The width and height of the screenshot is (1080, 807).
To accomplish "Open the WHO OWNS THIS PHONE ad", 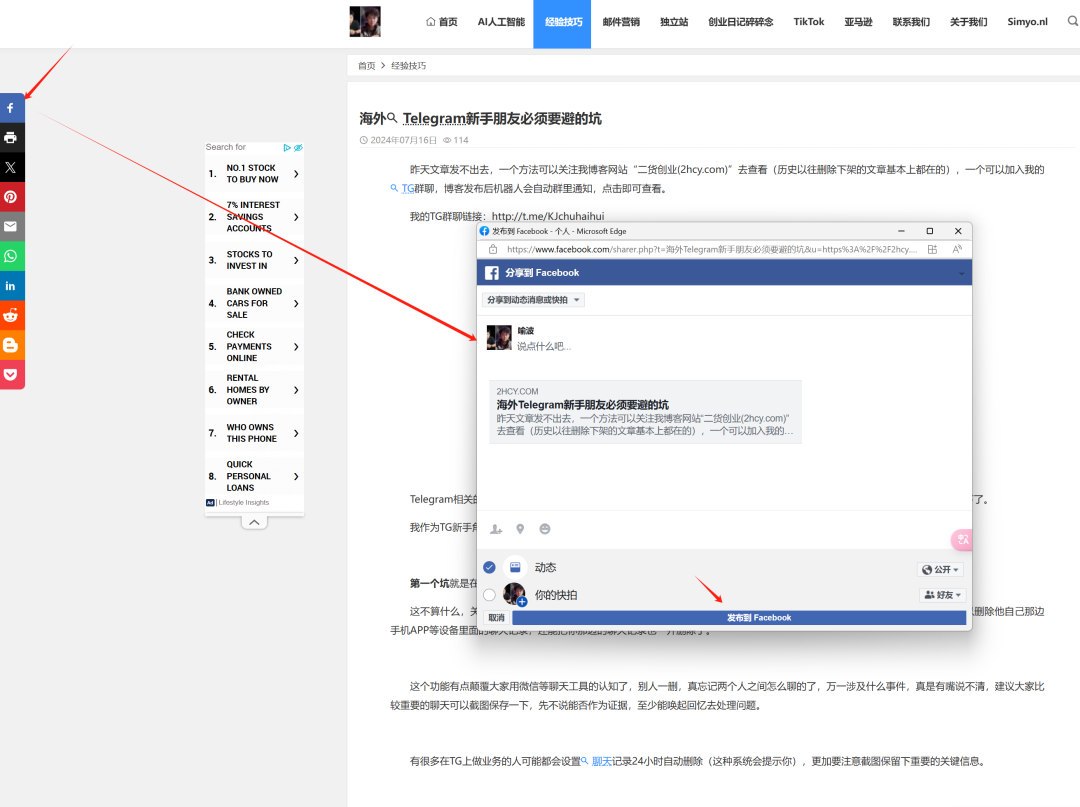I will point(254,433).
